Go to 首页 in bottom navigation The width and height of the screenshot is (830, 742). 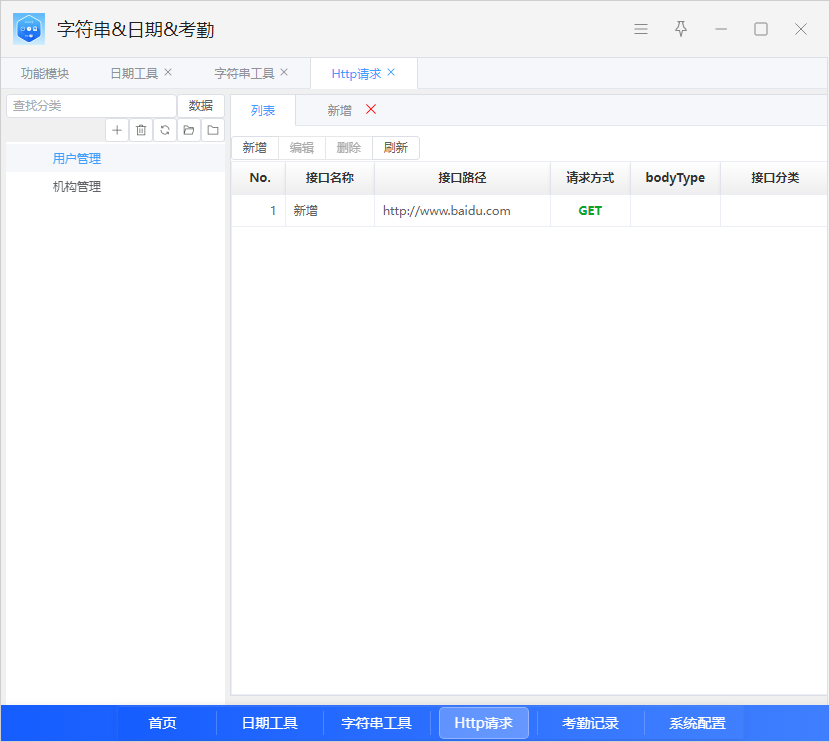(x=163, y=723)
